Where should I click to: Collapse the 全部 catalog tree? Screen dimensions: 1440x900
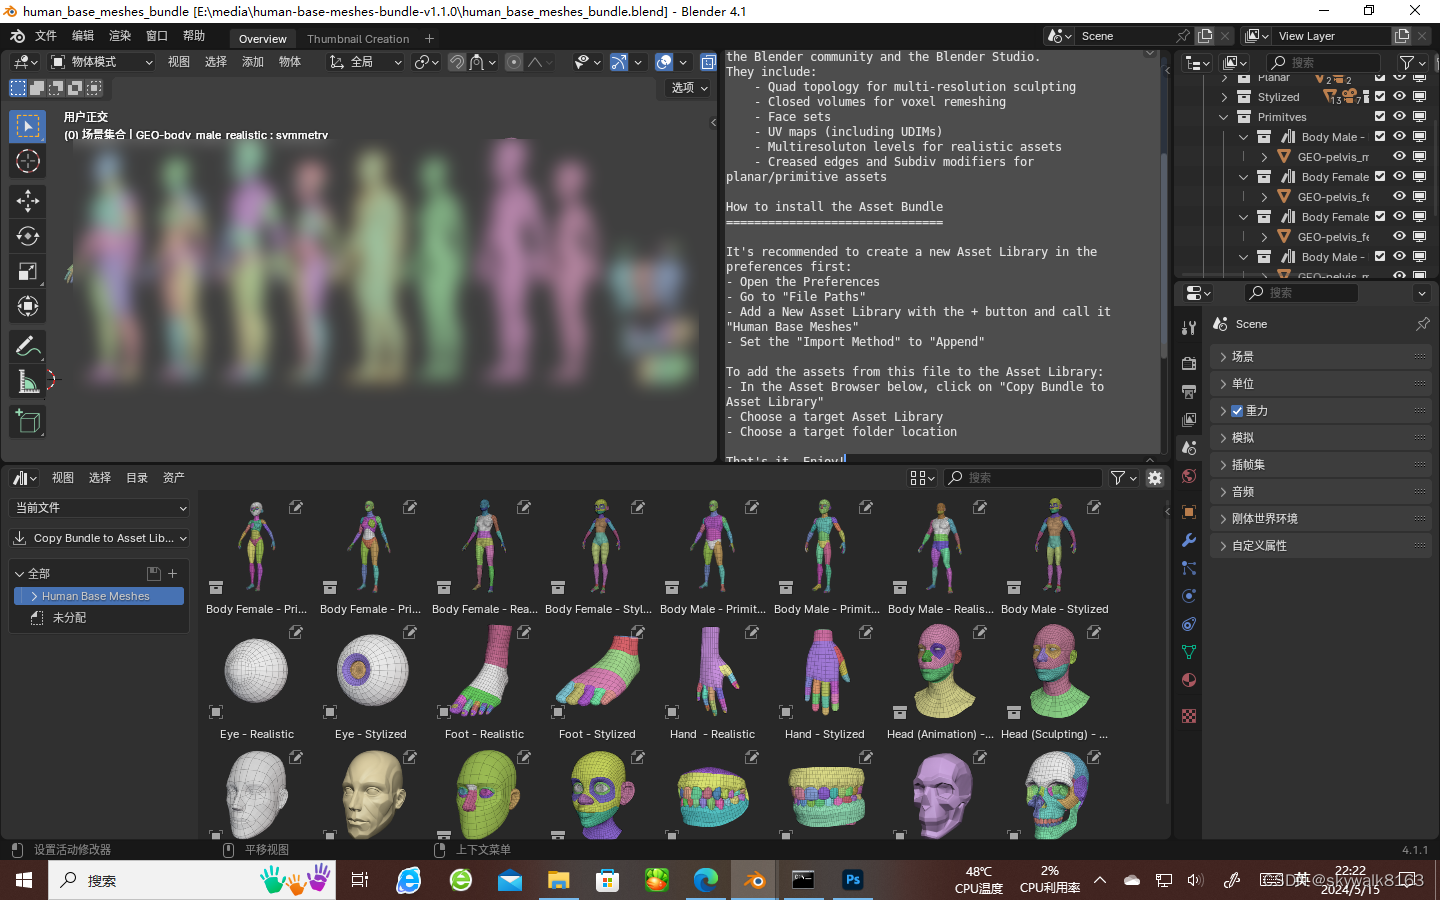(19, 574)
